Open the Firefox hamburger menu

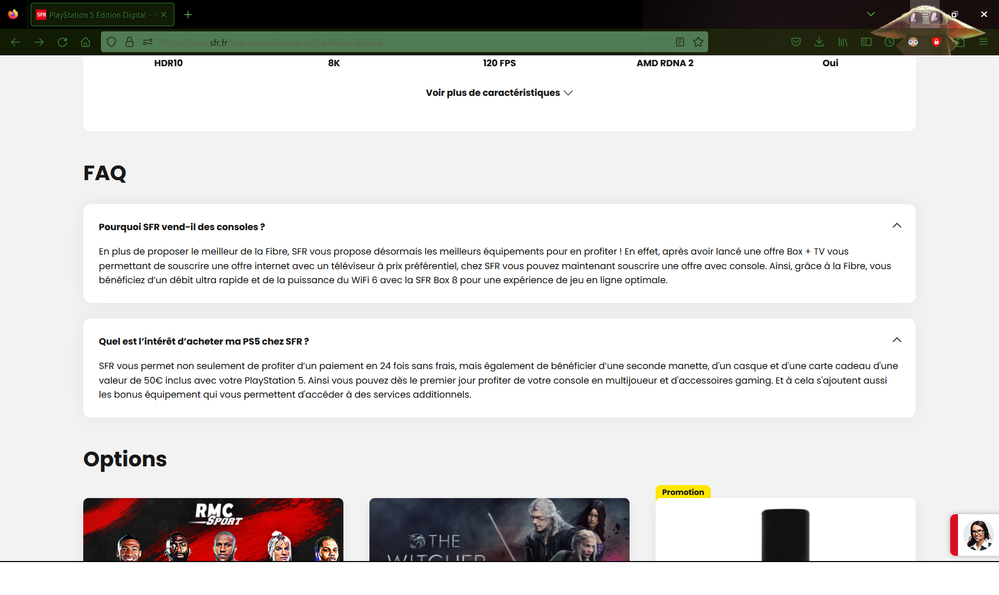(982, 42)
